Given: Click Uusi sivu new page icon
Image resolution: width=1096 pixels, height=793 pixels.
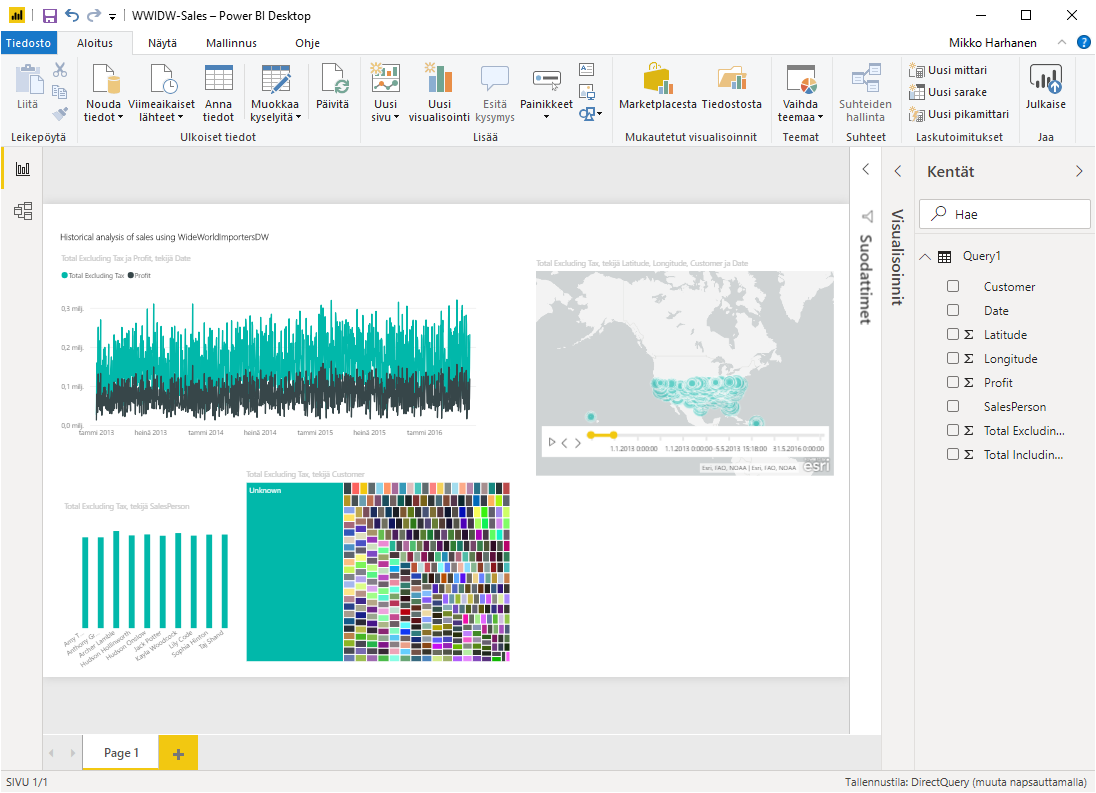Looking at the screenshot, I should click(385, 78).
